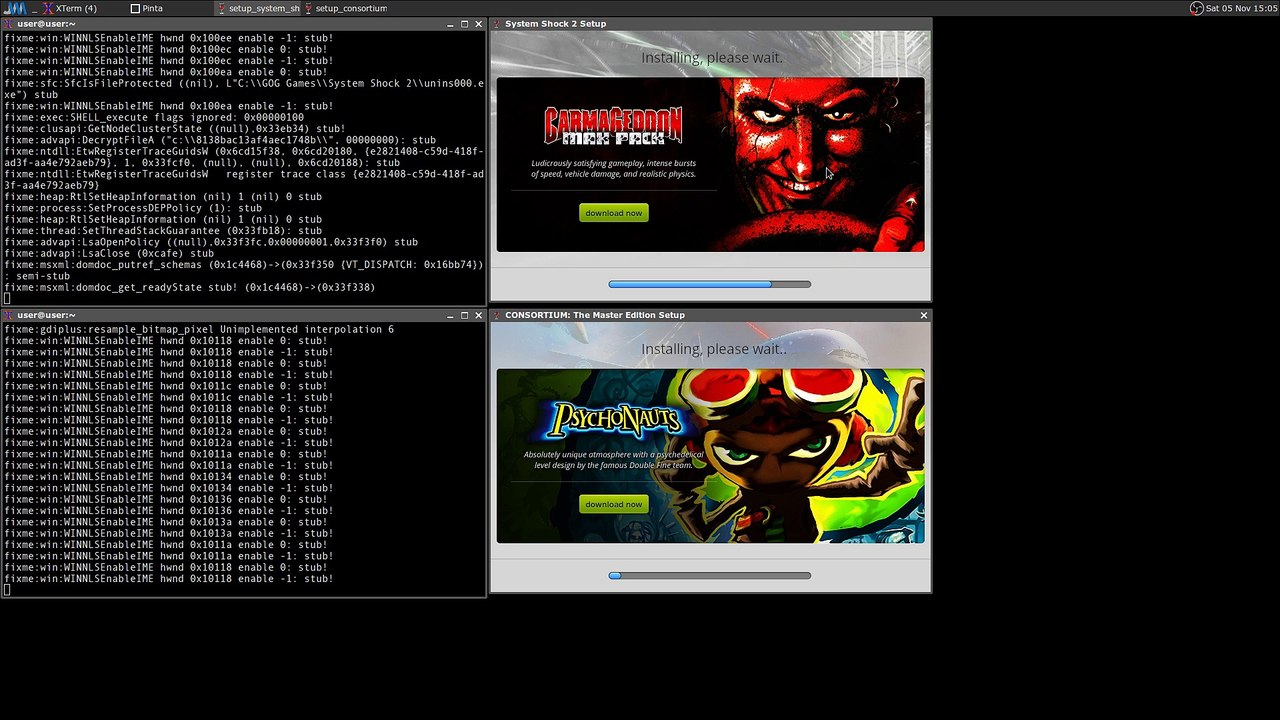Close the CONSORTIUM Master Edition Setup window
The width and height of the screenshot is (1280, 720).
(923, 315)
